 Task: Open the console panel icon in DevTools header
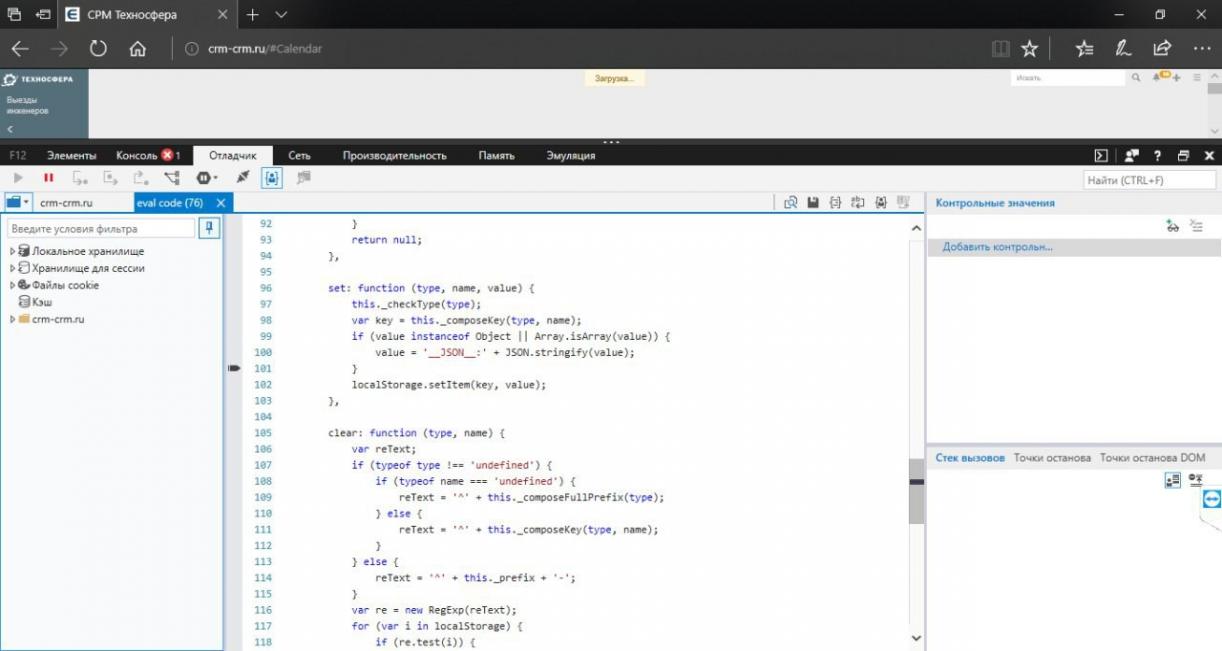(x=1101, y=156)
